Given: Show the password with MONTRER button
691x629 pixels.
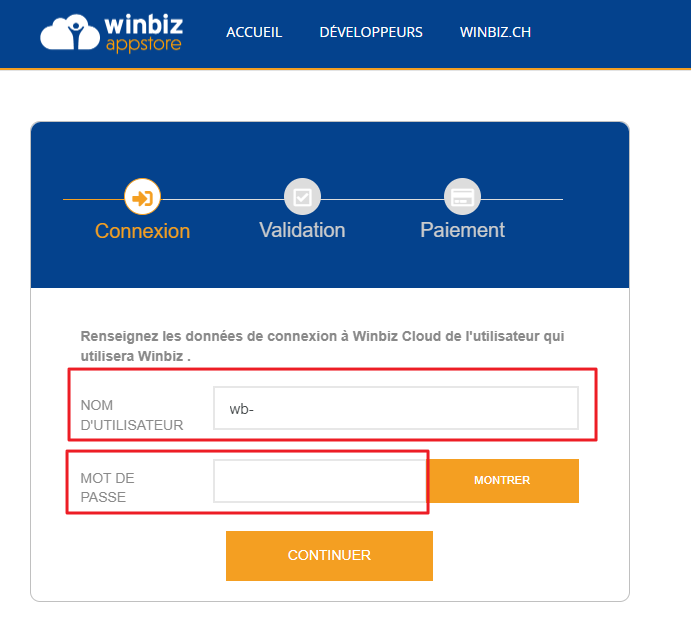Looking at the screenshot, I should [503, 480].
